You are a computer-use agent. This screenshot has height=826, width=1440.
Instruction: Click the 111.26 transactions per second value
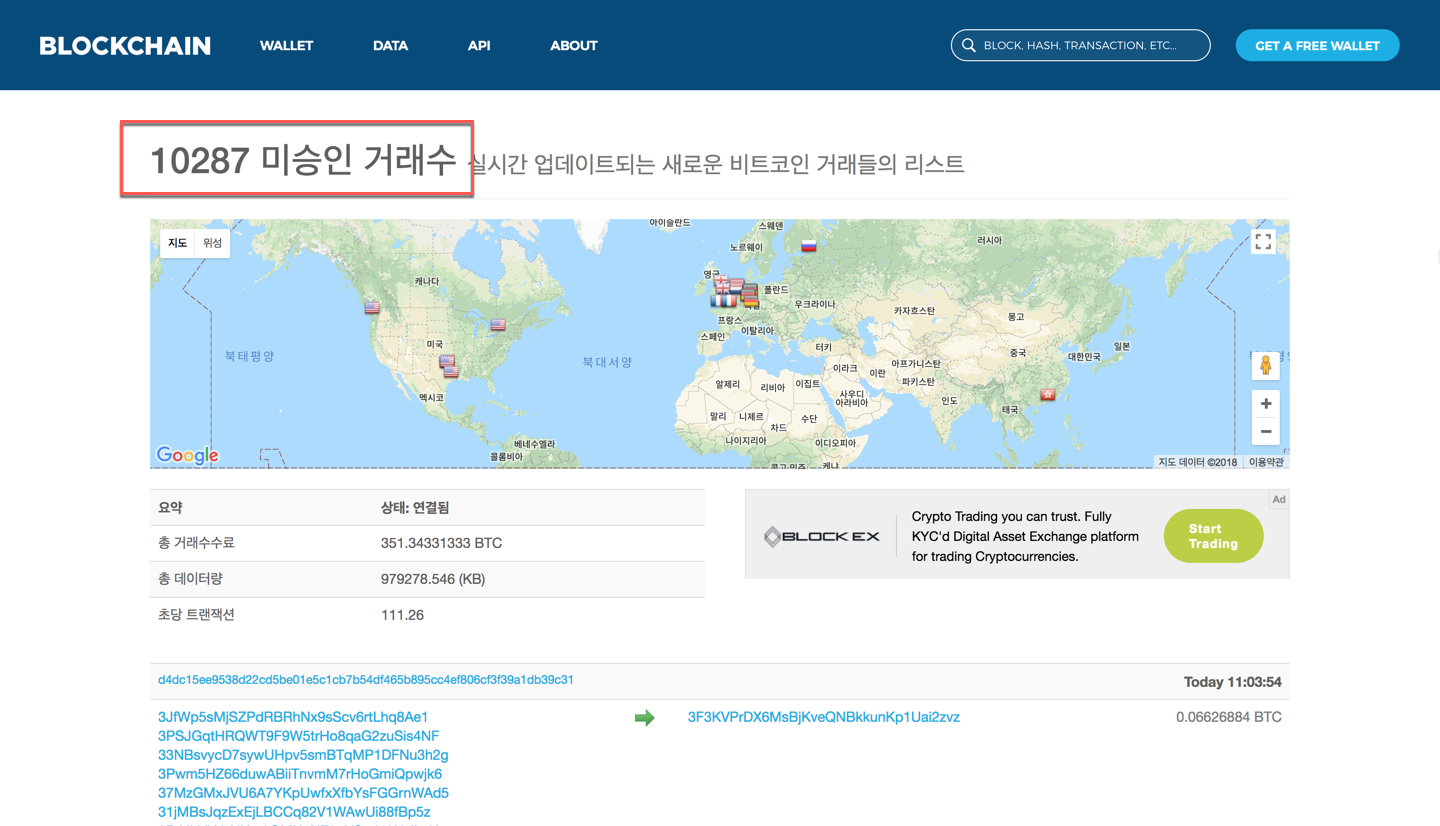tap(403, 615)
